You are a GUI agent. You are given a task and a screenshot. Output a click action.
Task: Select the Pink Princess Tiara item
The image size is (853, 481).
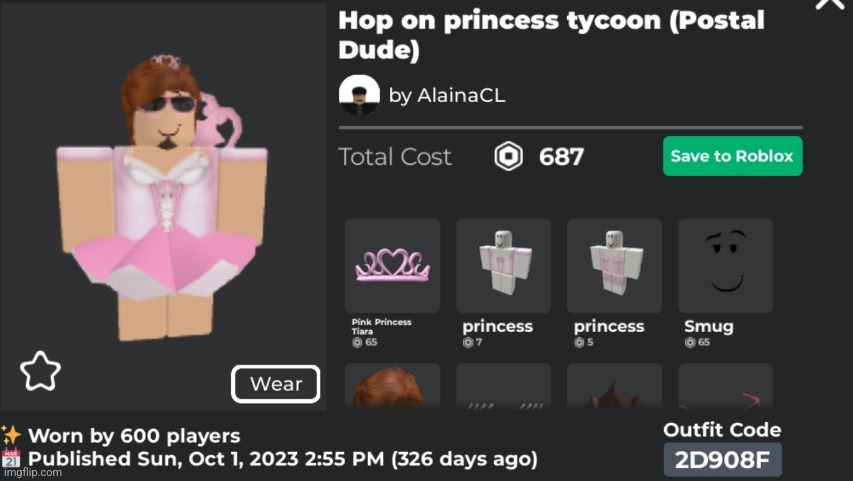392,266
